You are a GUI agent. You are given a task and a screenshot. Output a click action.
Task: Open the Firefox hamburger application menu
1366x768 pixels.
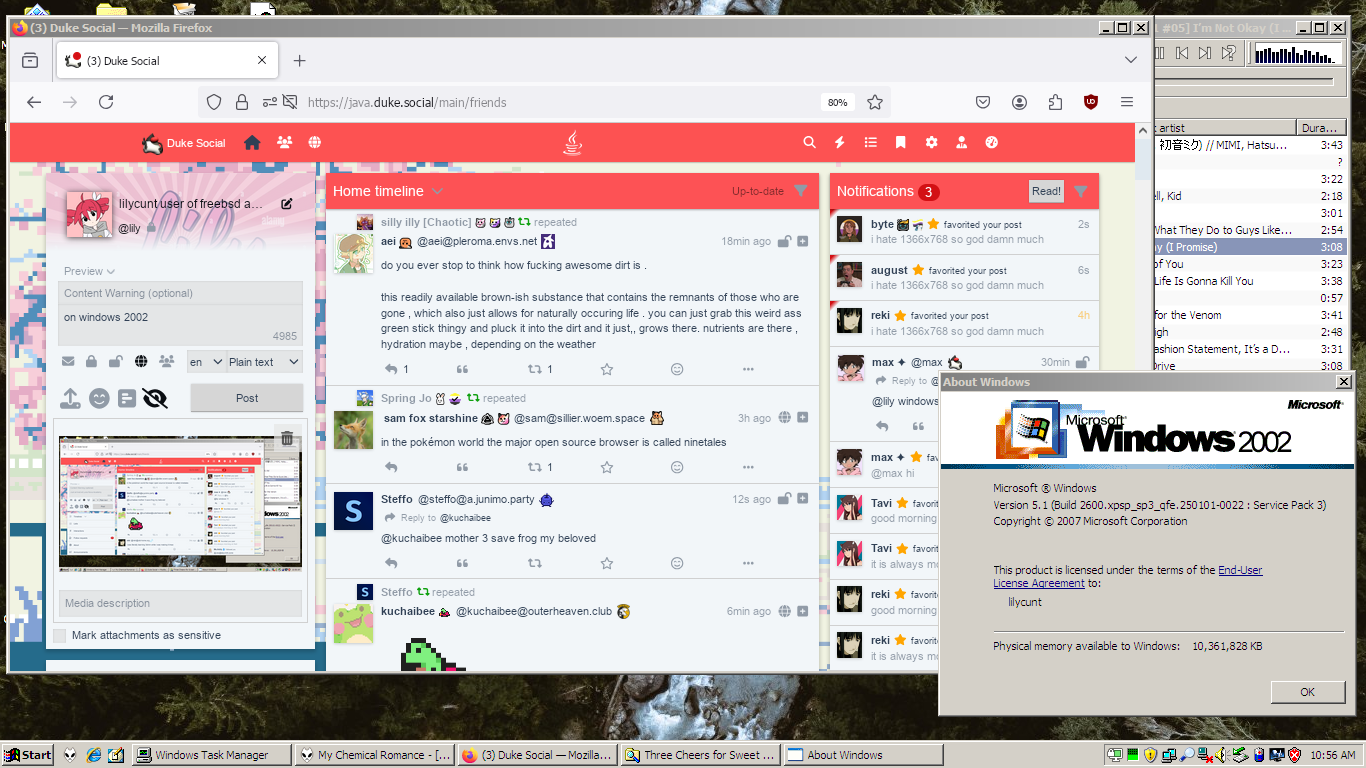(1127, 102)
